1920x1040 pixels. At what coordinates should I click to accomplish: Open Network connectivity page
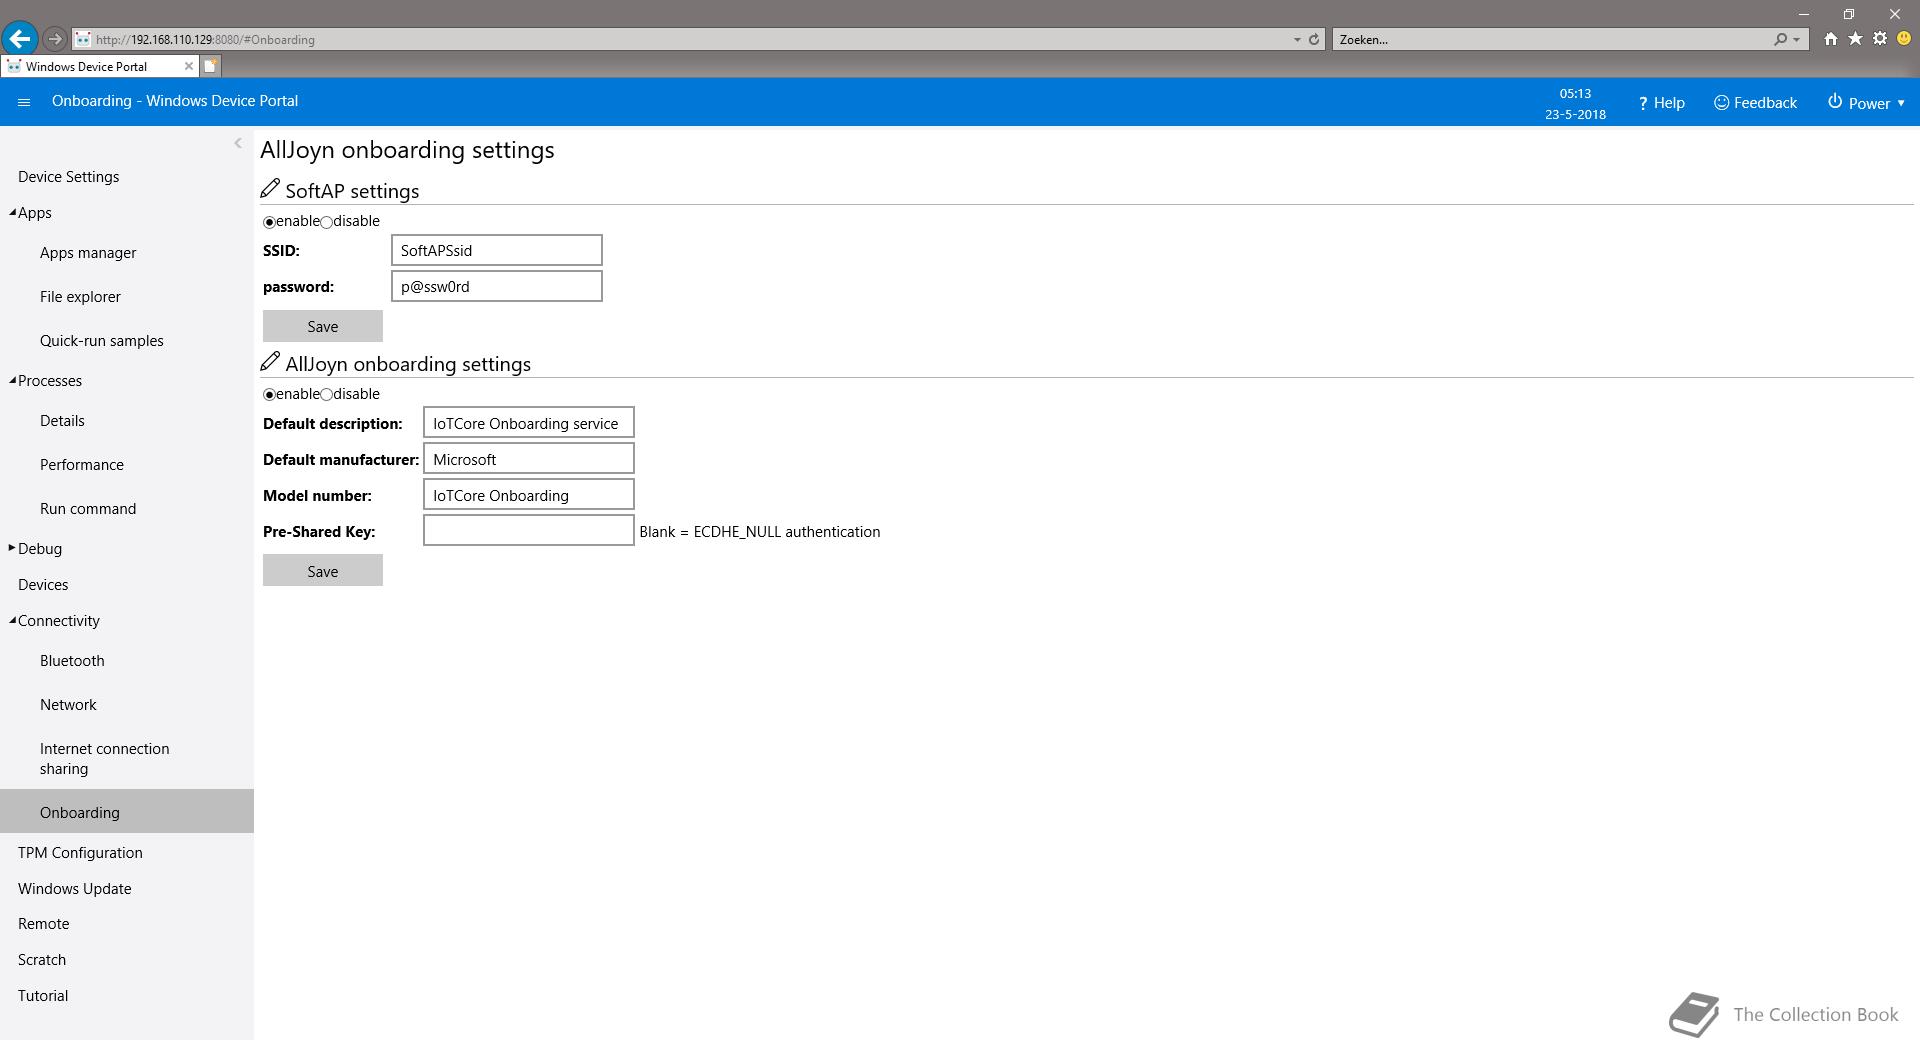[68, 705]
